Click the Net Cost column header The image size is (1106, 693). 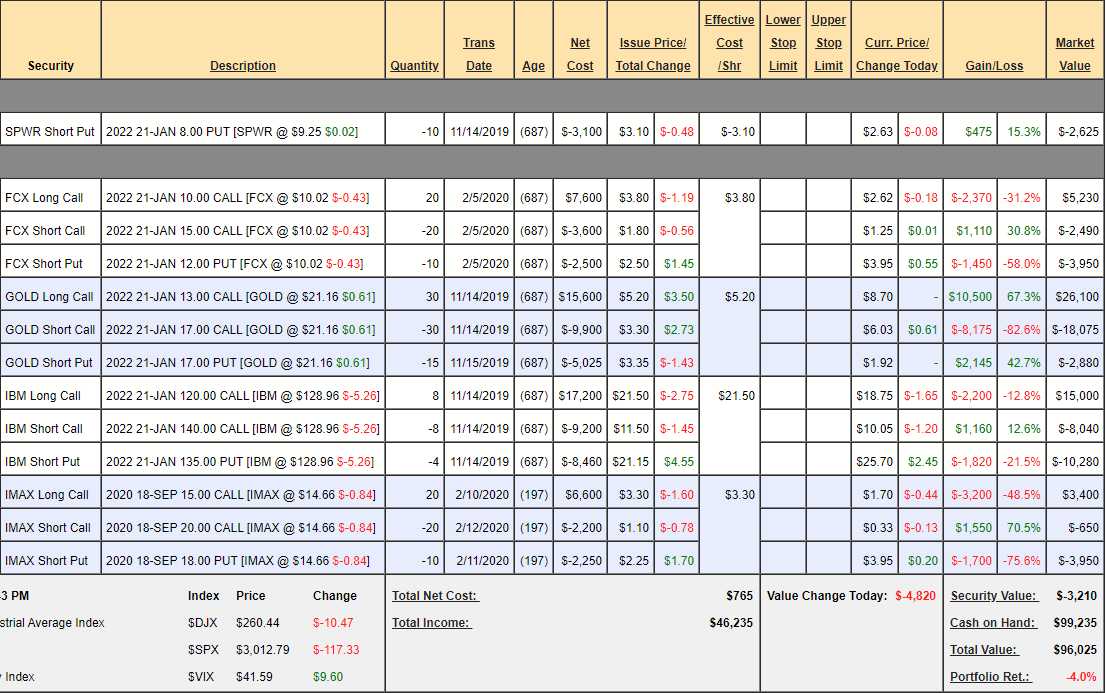click(x=580, y=54)
